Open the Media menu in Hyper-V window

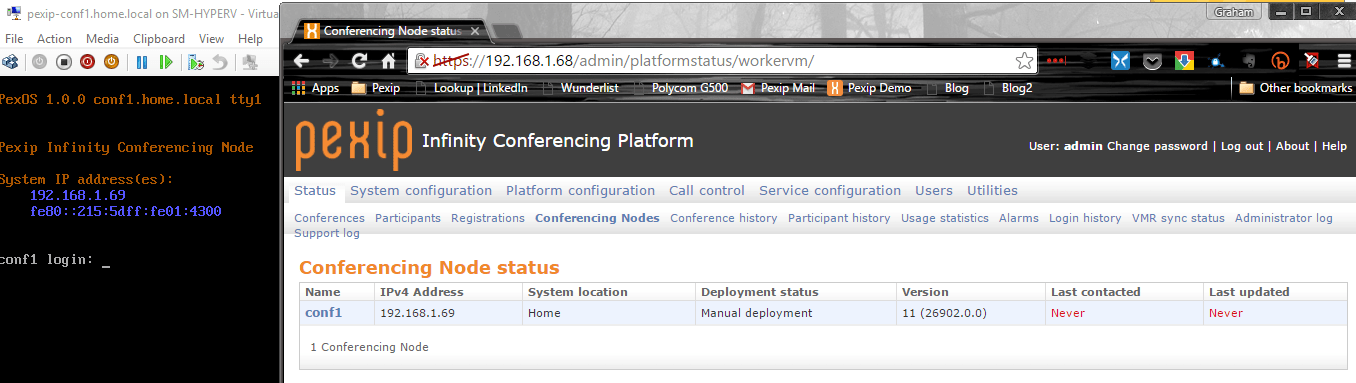tap(102, 39)
